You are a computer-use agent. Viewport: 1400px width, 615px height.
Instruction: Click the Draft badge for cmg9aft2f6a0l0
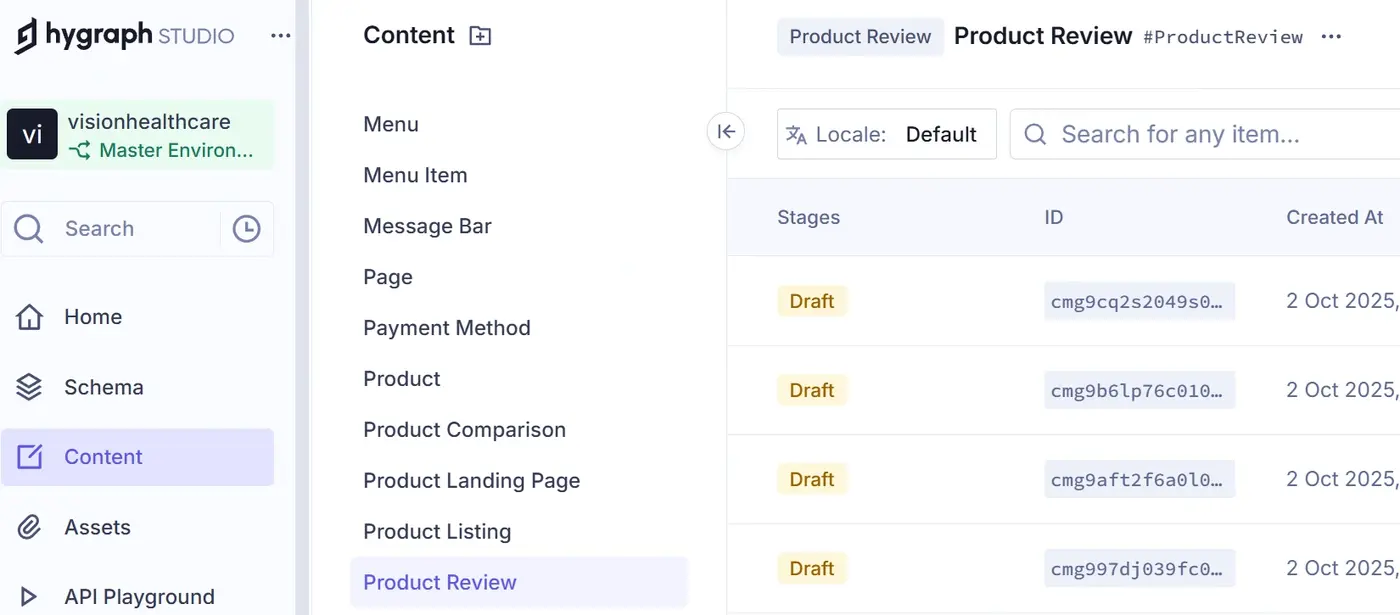[812, 479]
